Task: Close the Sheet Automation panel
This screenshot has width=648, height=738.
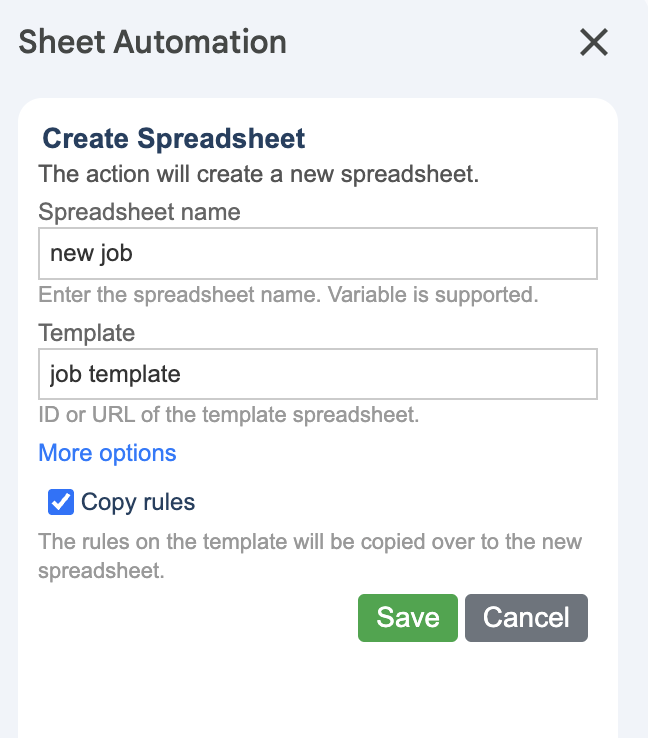Action: pyautogui.click(x=594, y=42)
